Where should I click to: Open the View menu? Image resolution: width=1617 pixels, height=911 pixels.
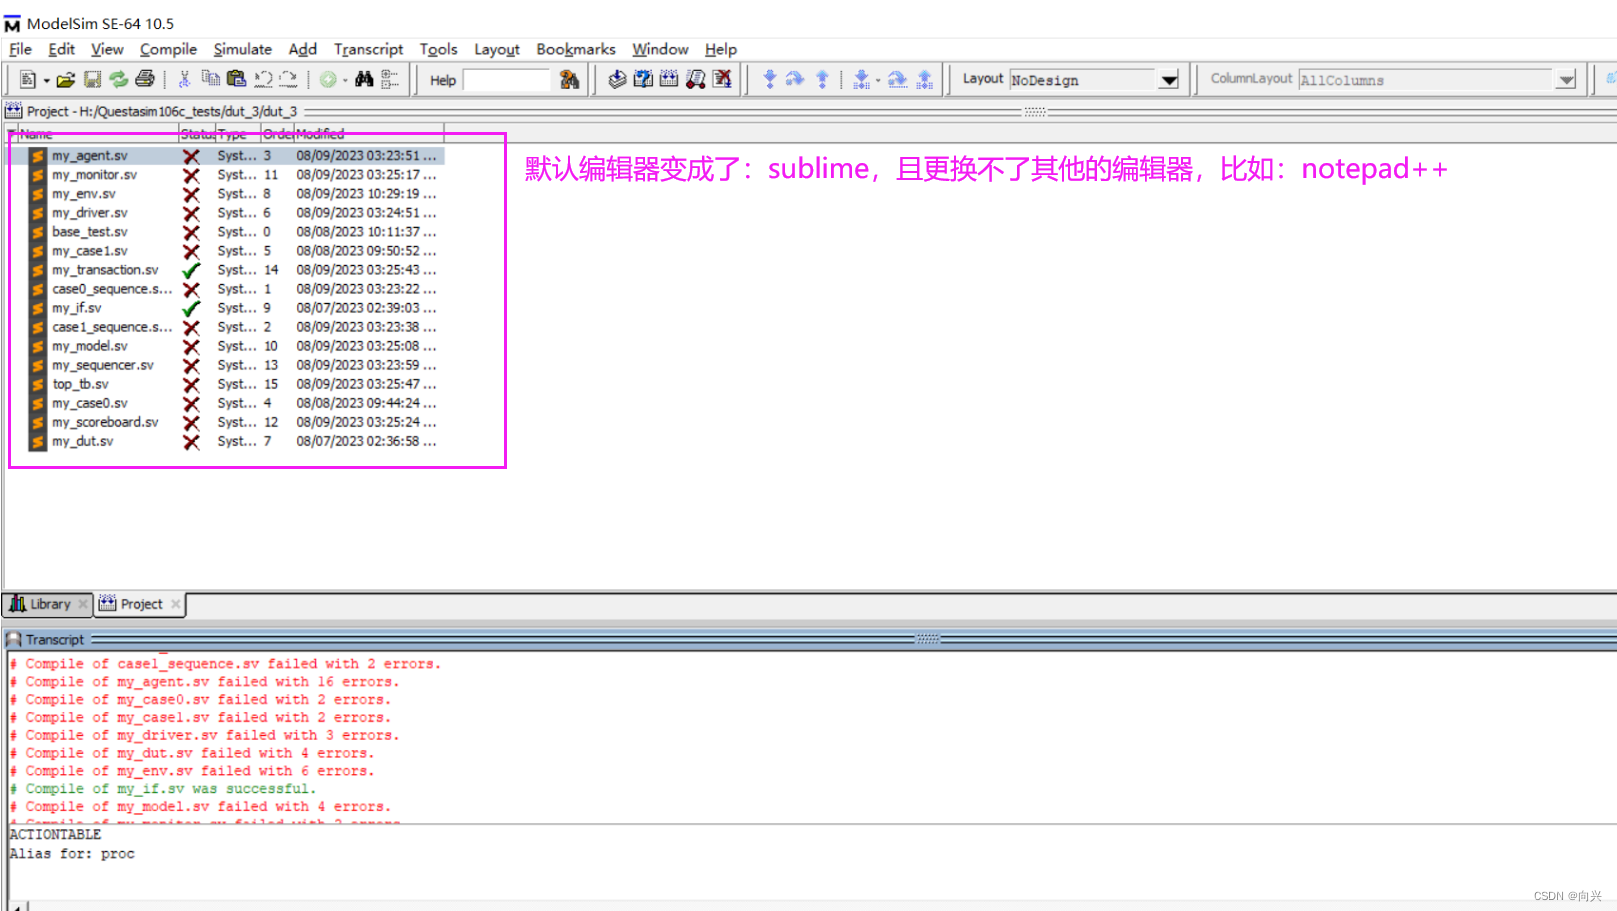click(107, 49)
